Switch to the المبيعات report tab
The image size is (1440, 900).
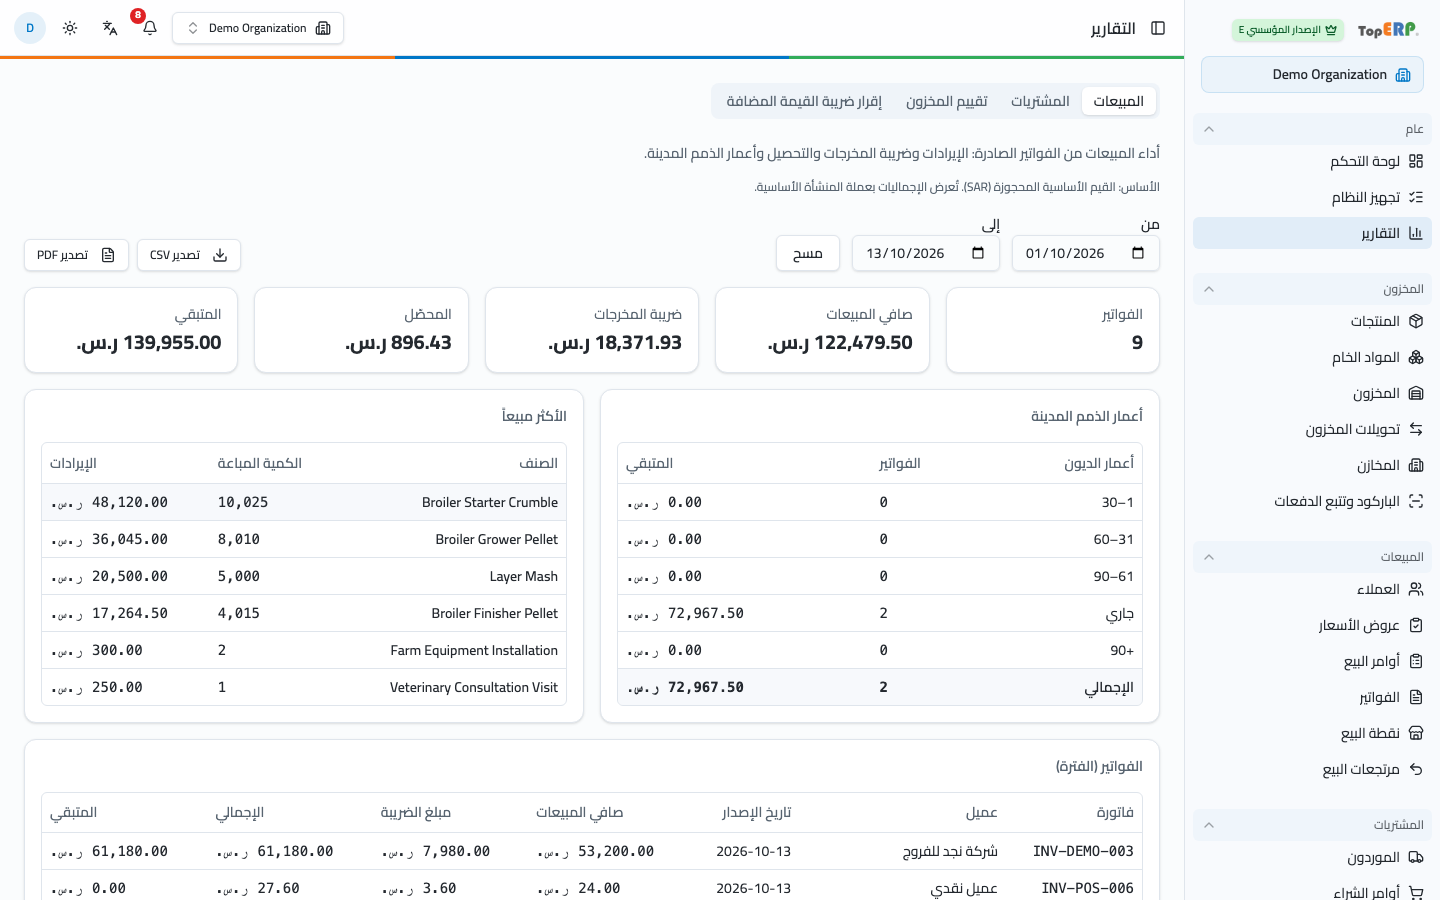[x=1119, y=101]
